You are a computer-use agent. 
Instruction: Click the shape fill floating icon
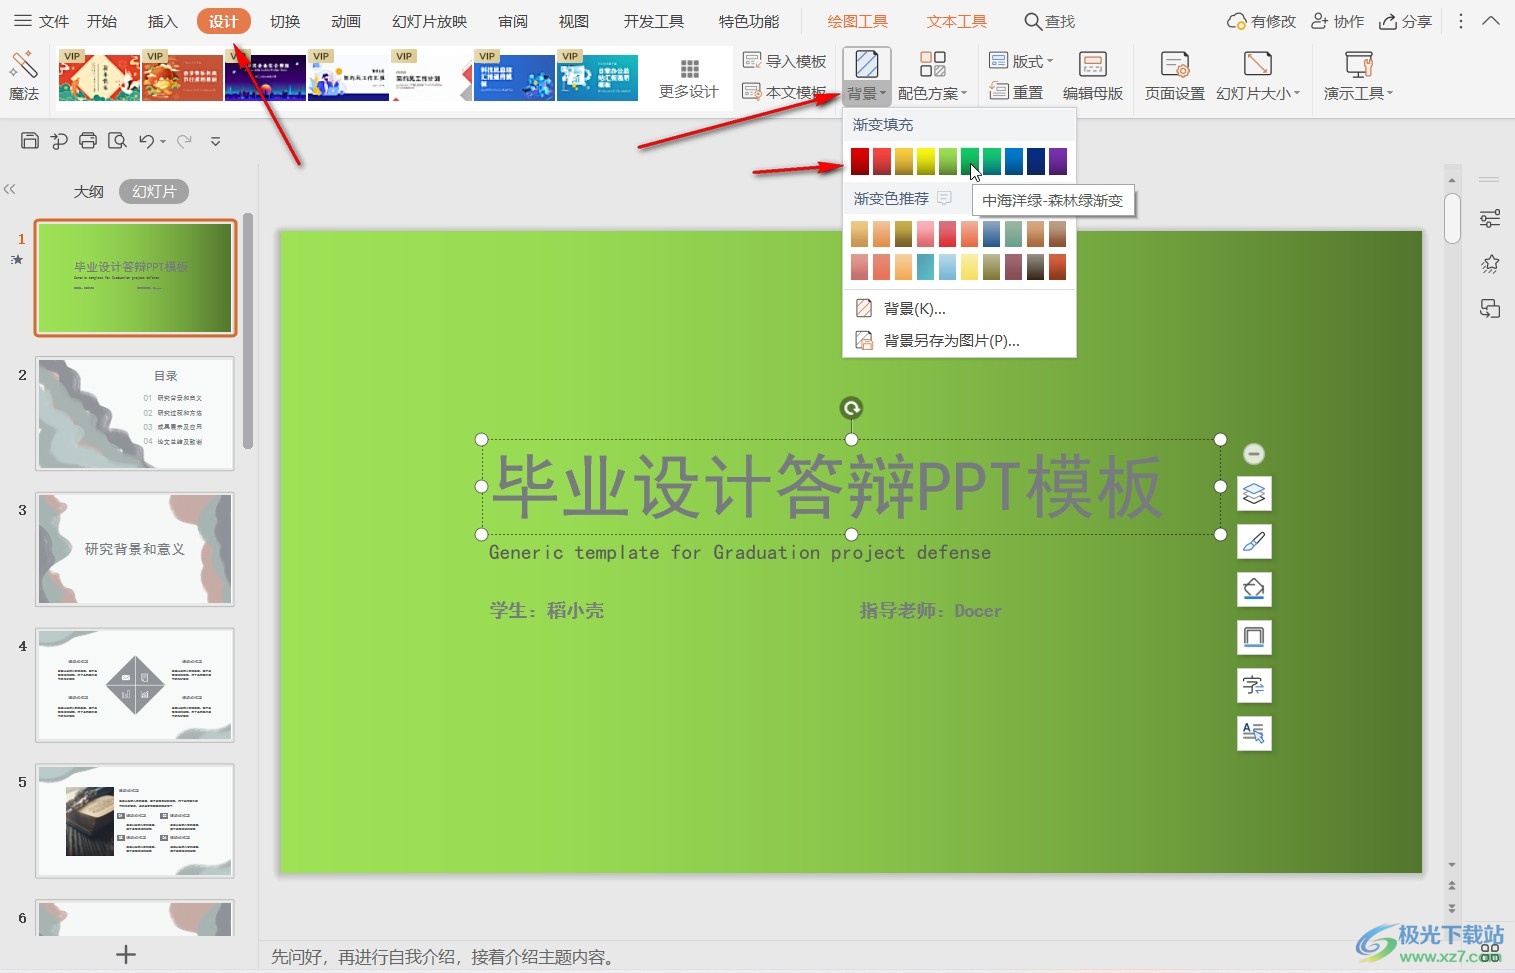coord(1254,589)
